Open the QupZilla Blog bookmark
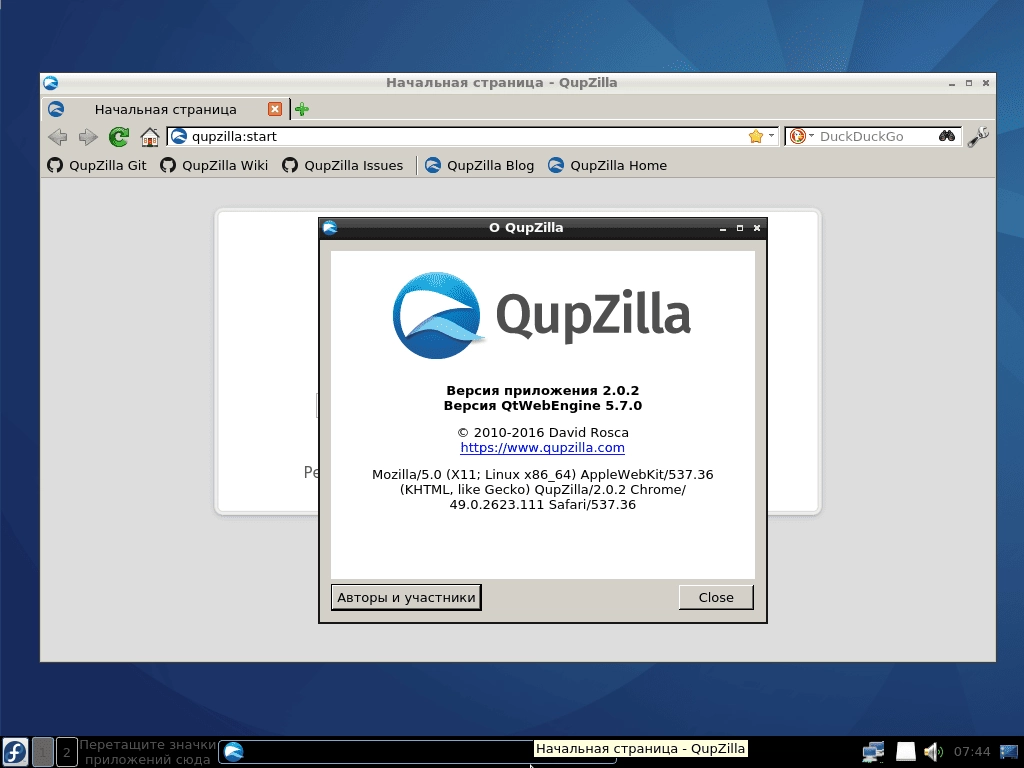Viewport: 1024px width, 768px height. click(x=479, y=165)
